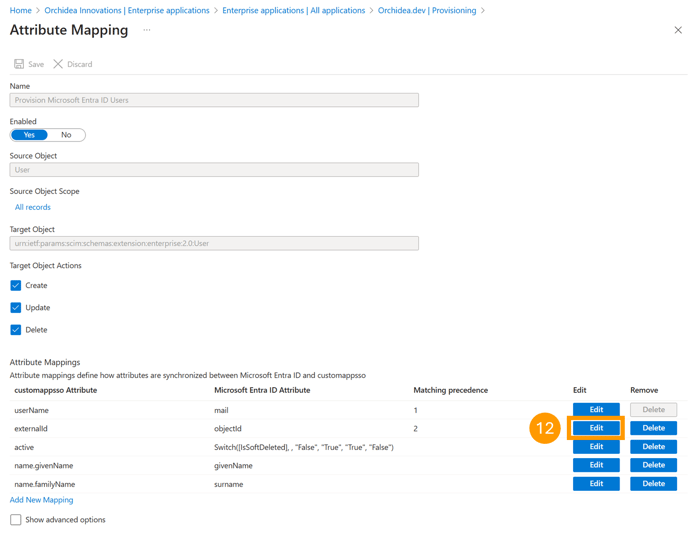Set Enabled toggle to Yes
Image resolution: width=688 pixels, height=534 pixels.
coord(29,135)
